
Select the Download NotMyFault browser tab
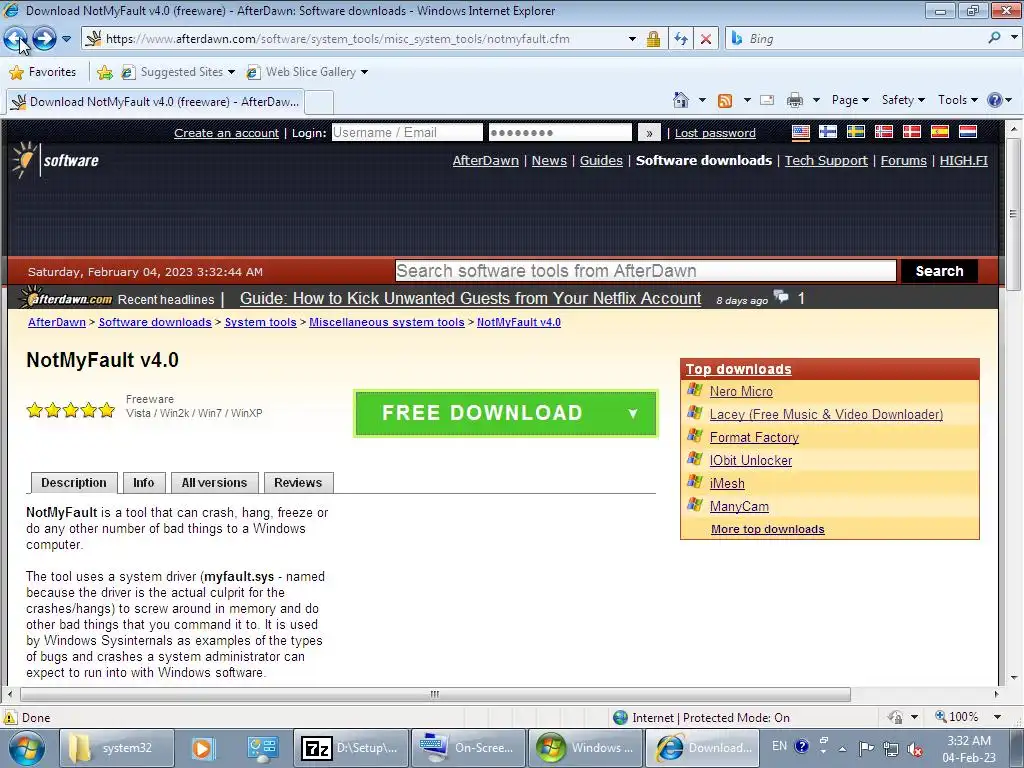coord(155,102)
